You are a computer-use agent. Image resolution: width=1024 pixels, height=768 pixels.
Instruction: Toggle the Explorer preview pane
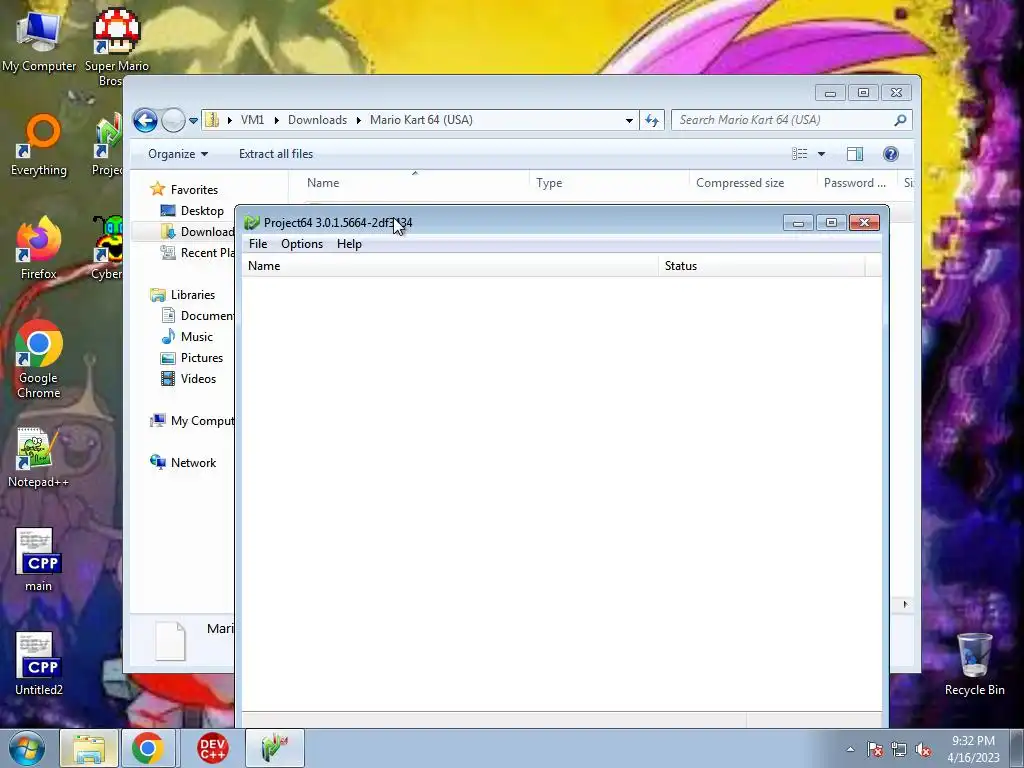pos(855,154)
